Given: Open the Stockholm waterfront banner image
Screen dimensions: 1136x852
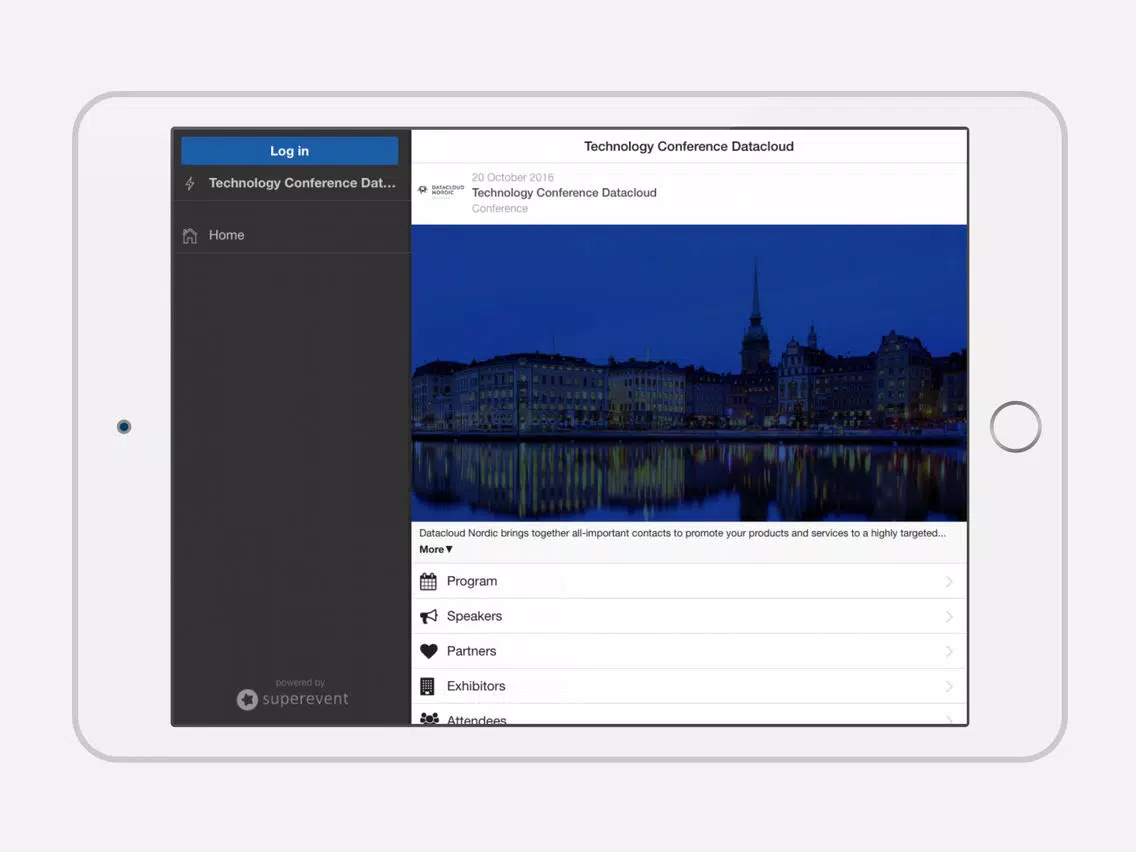Looking at the screenshot, I should [x=689, y=373].
